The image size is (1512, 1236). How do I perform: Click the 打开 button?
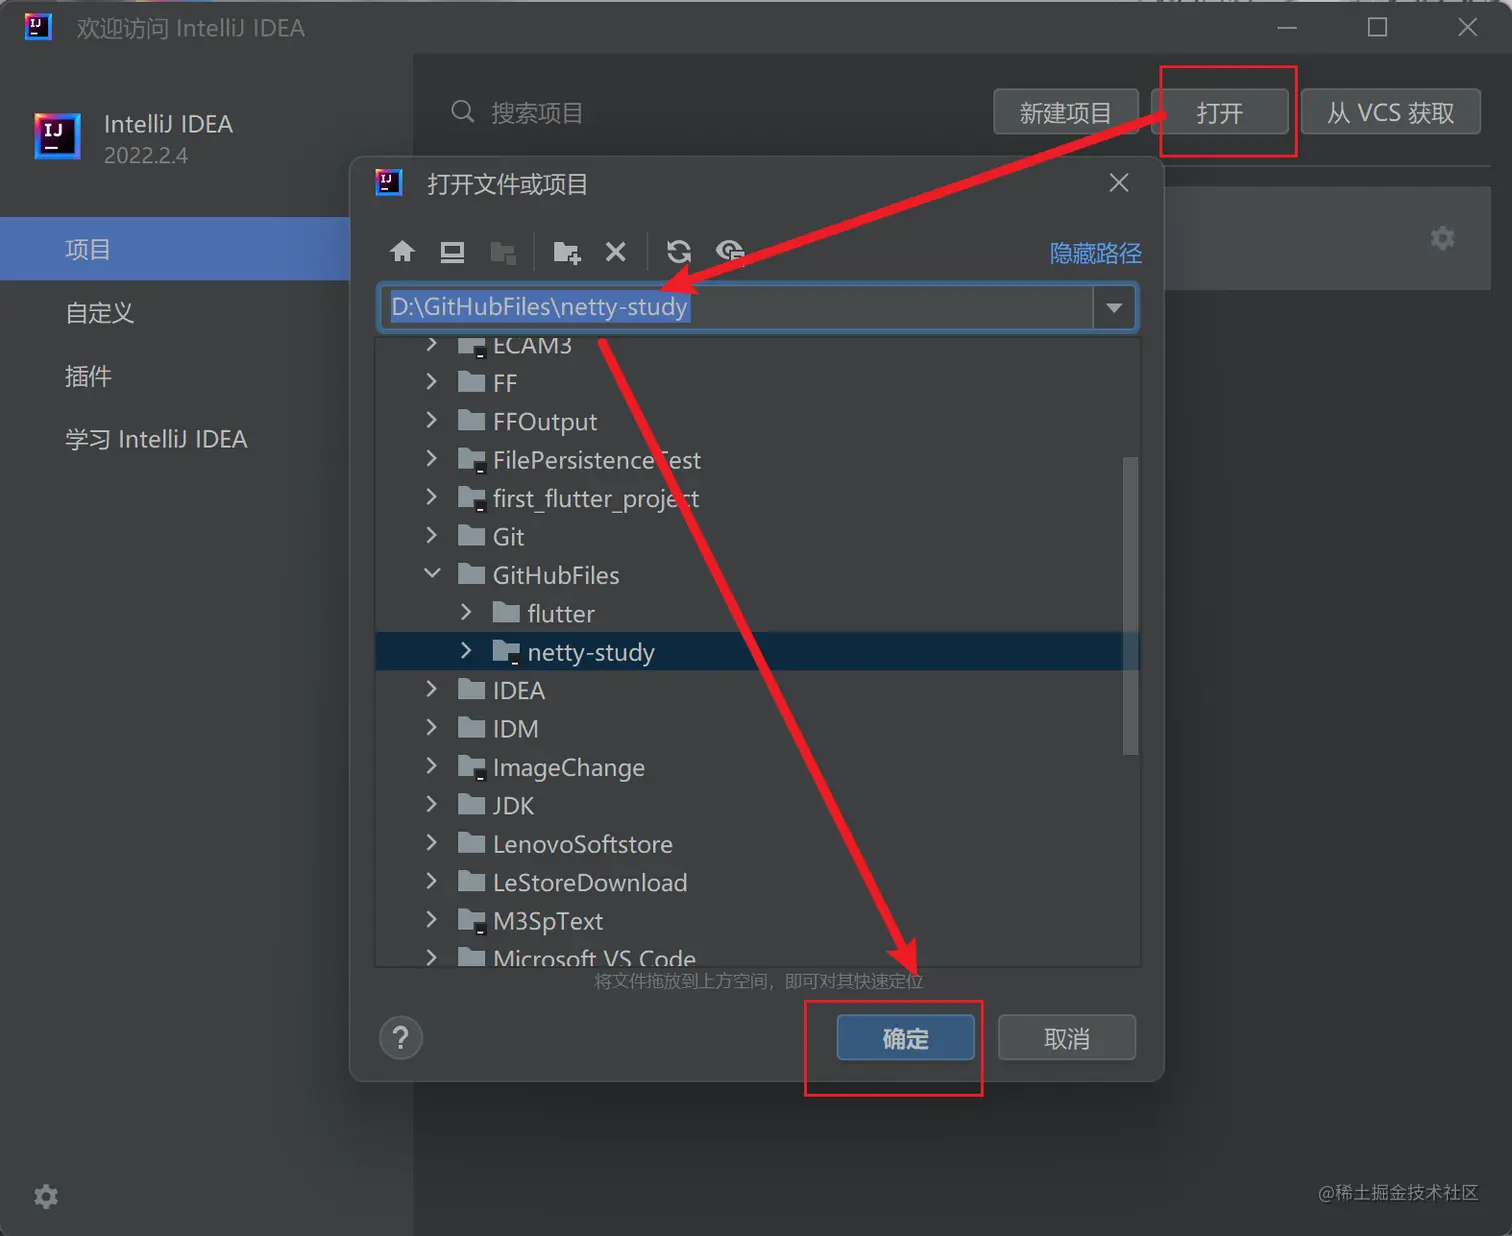tap(1220, 112)
